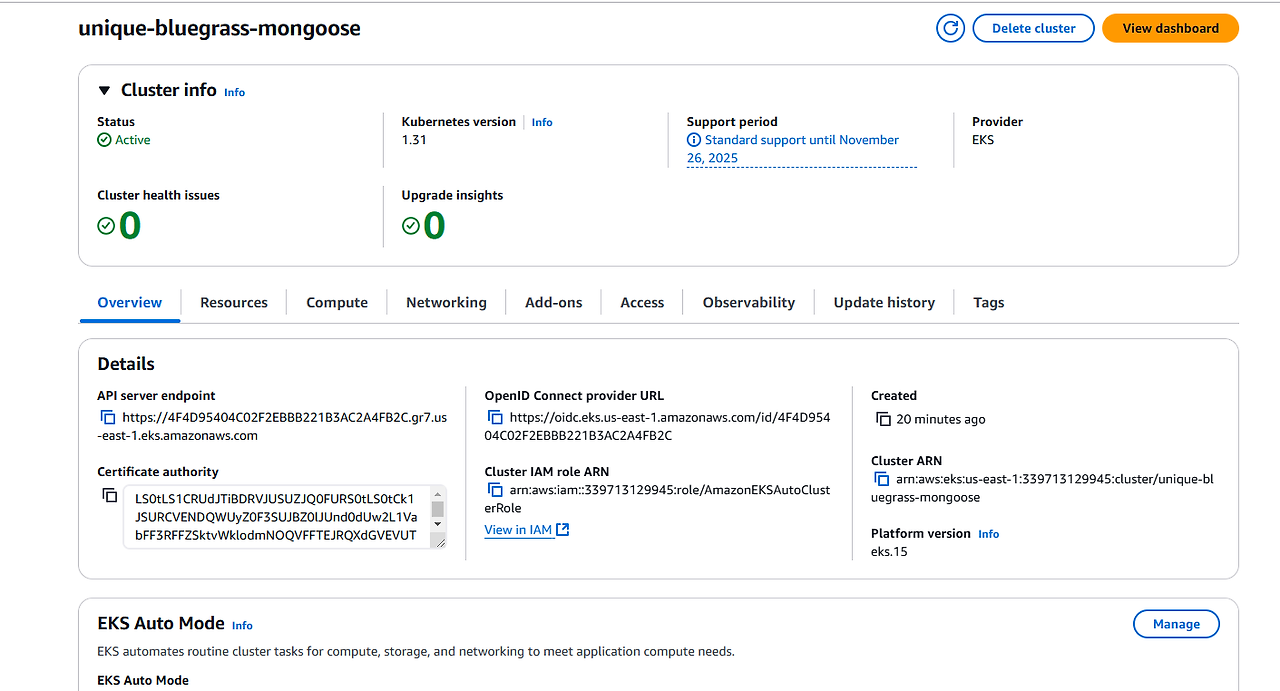Open Standard support until November 26, 2025 link

click(801, 149)
